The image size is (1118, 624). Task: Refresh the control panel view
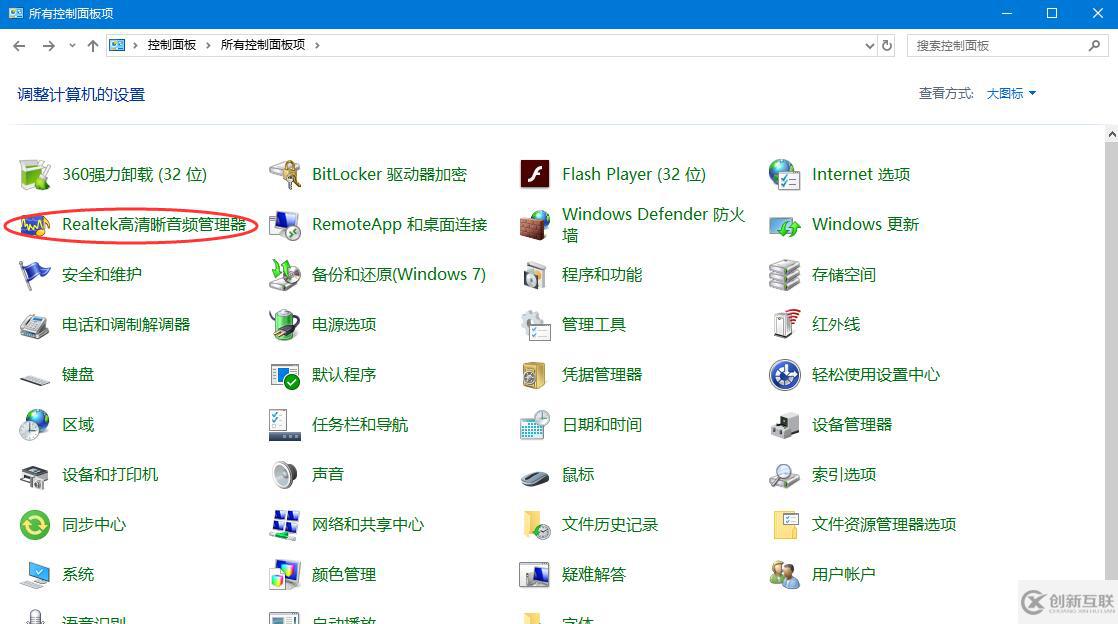pos(887,46)
